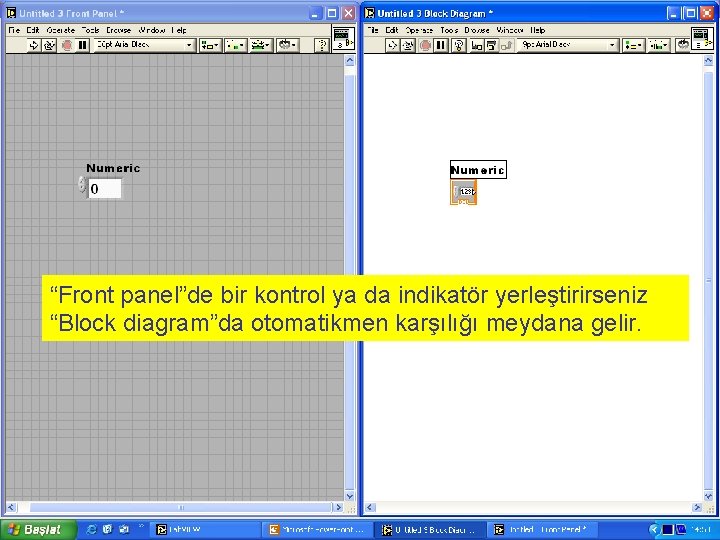The width and height of the screenshot is (720, 540).
Task: Open the Window menu in Block Diagram window
Action: pyautogui.click(x=510, y=30)
